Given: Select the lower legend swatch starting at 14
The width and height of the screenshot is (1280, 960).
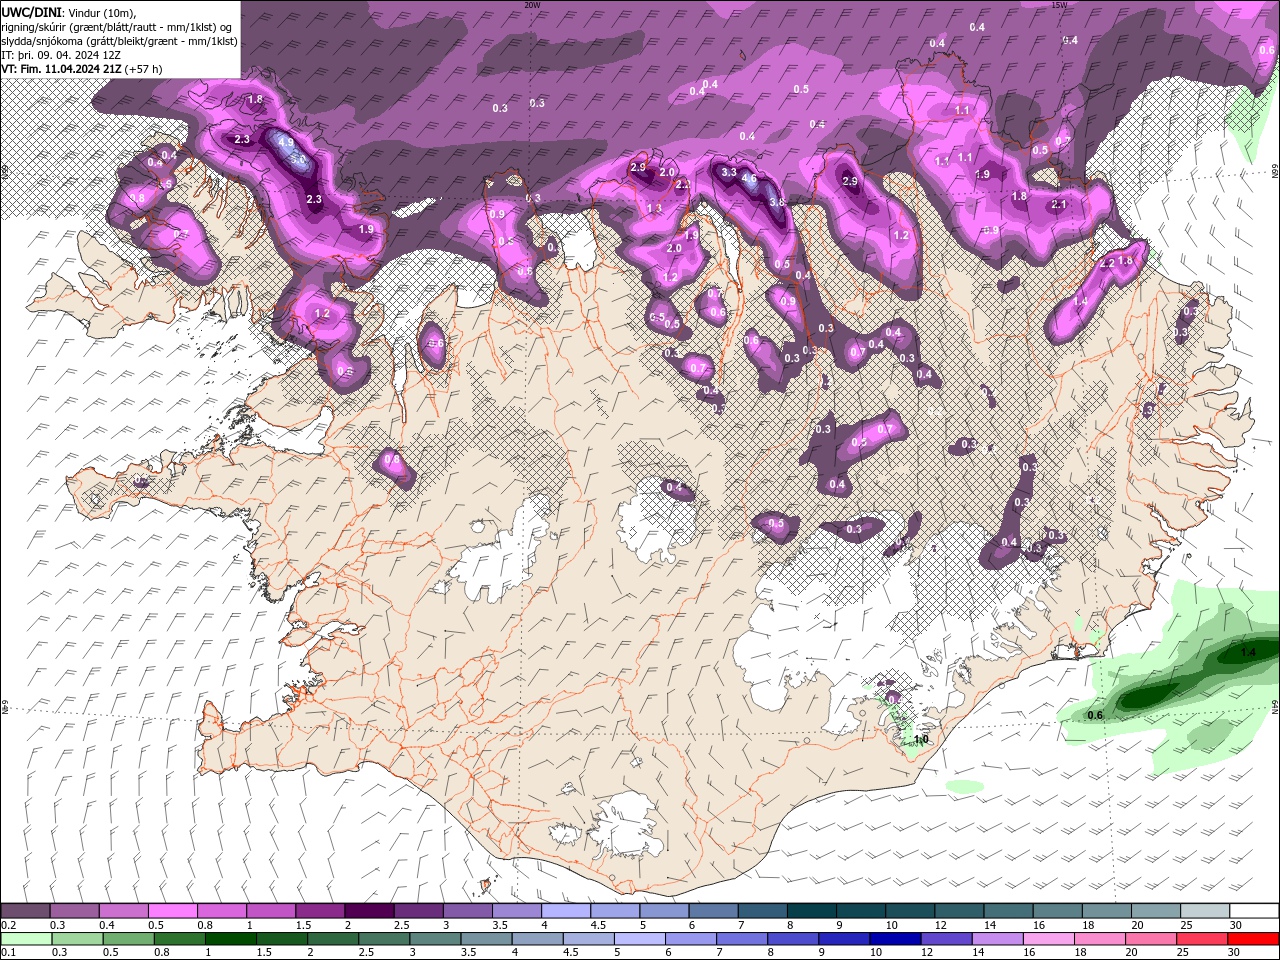Looking at the screenshot, I should point(997,939).
